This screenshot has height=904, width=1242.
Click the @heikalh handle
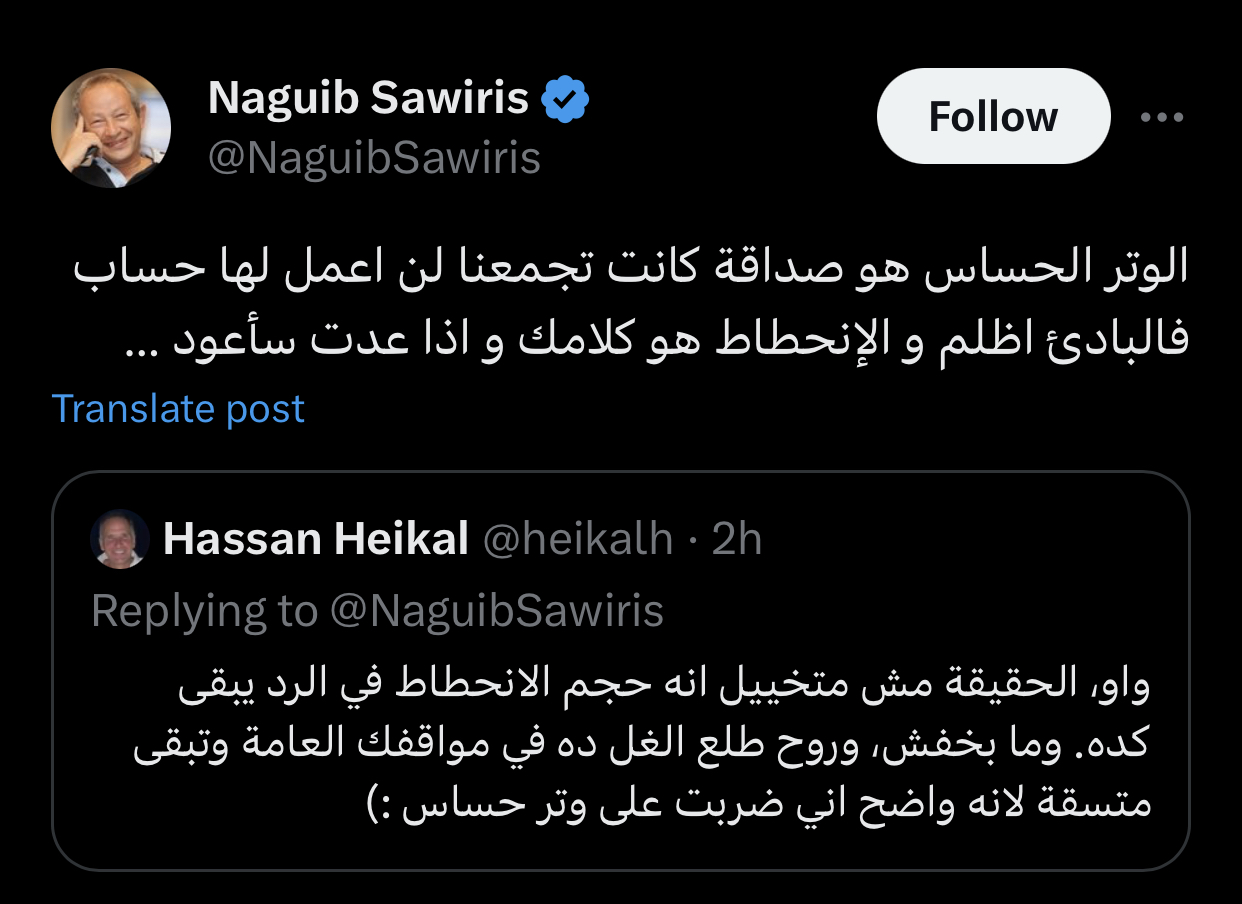[x=577, y=540]
